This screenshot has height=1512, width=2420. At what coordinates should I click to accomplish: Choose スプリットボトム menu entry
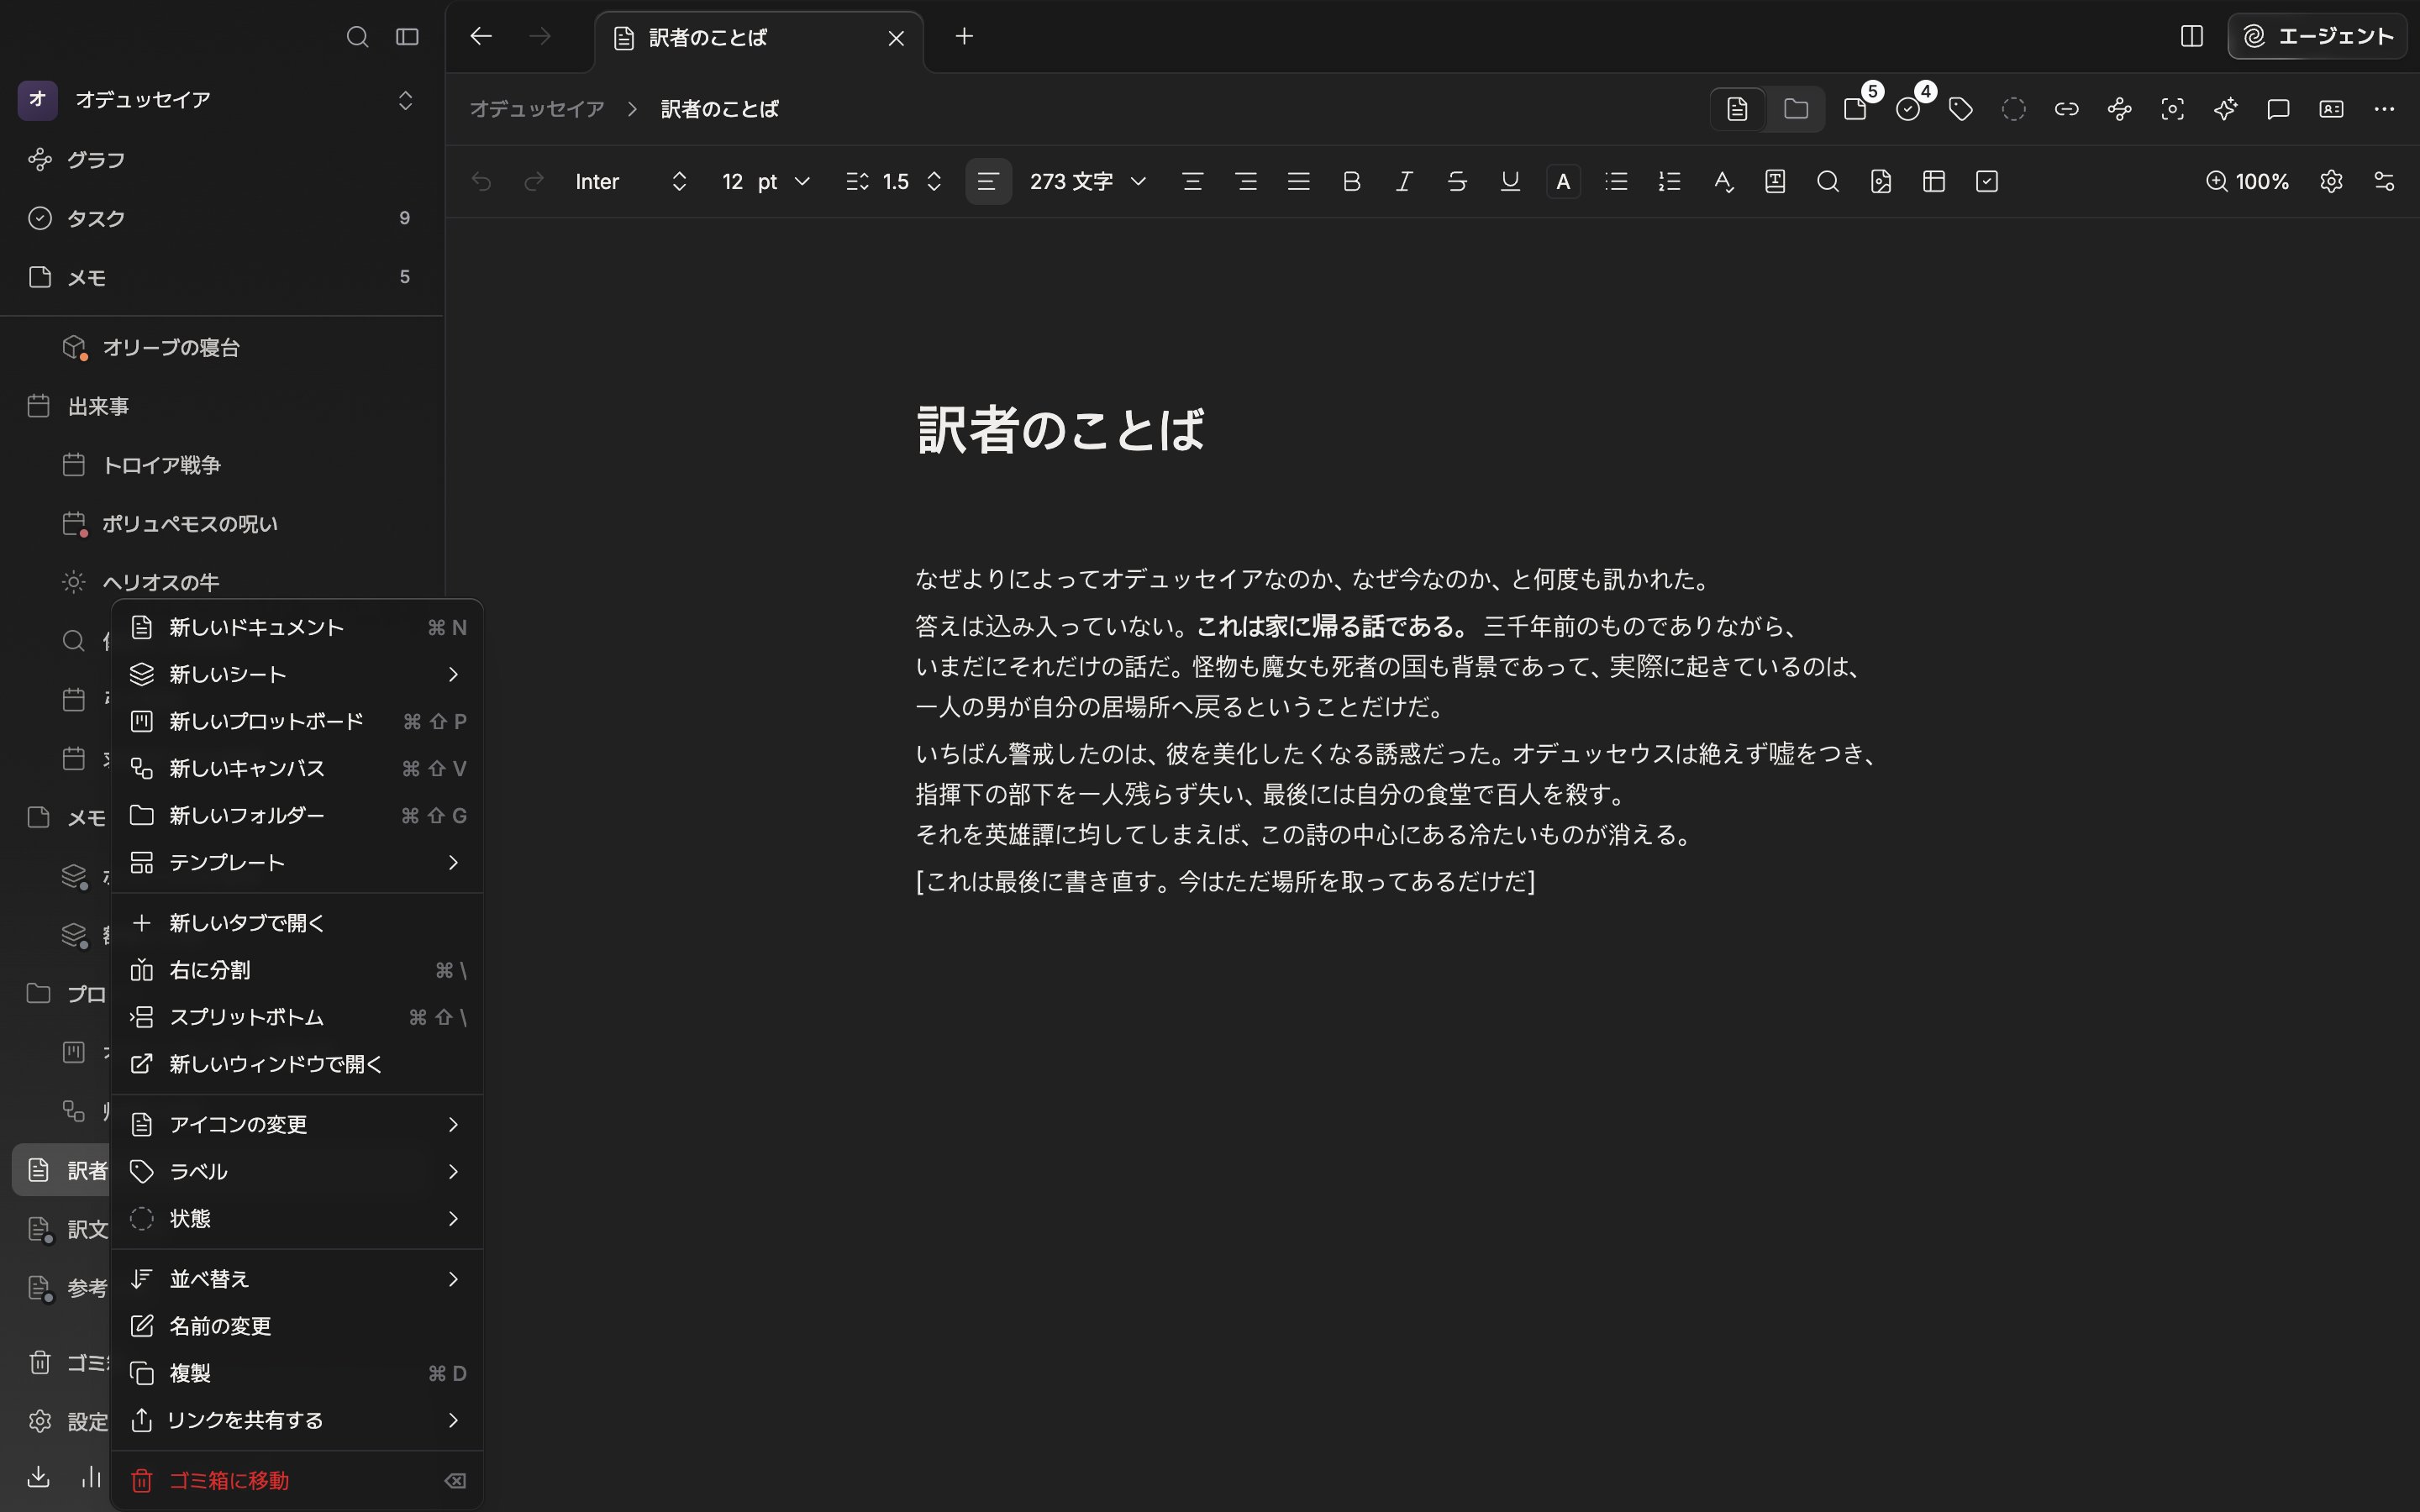[297, 1017]
